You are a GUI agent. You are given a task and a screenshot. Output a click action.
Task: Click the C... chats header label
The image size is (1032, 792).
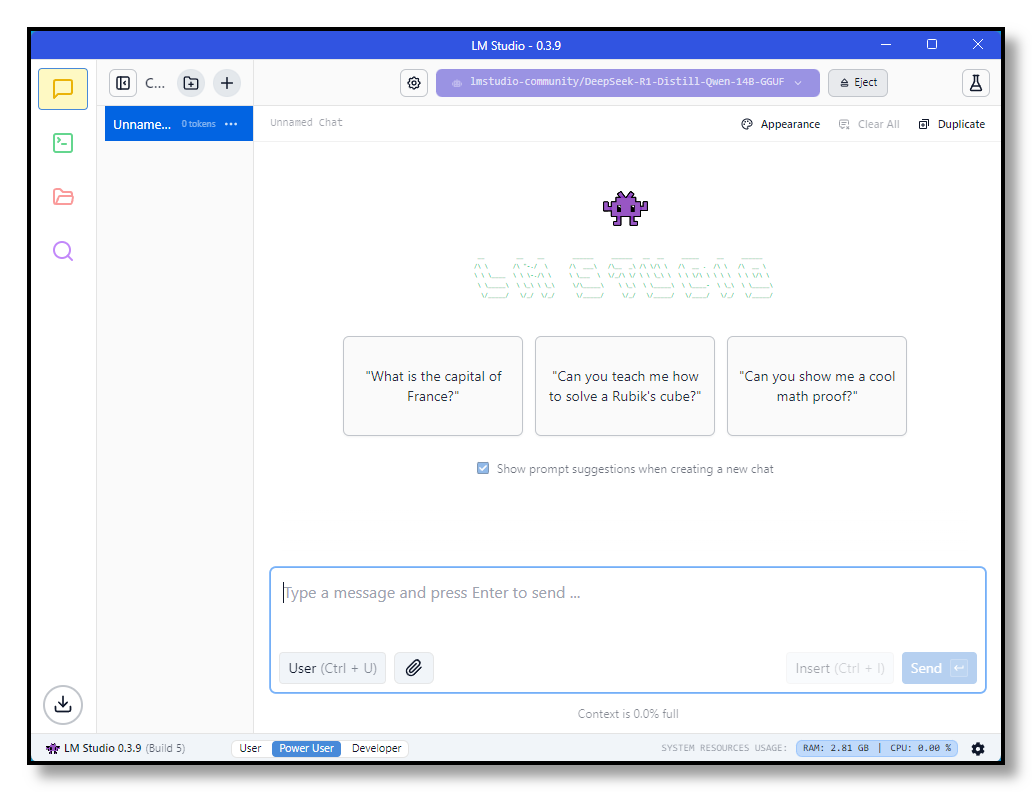[155, 83]
